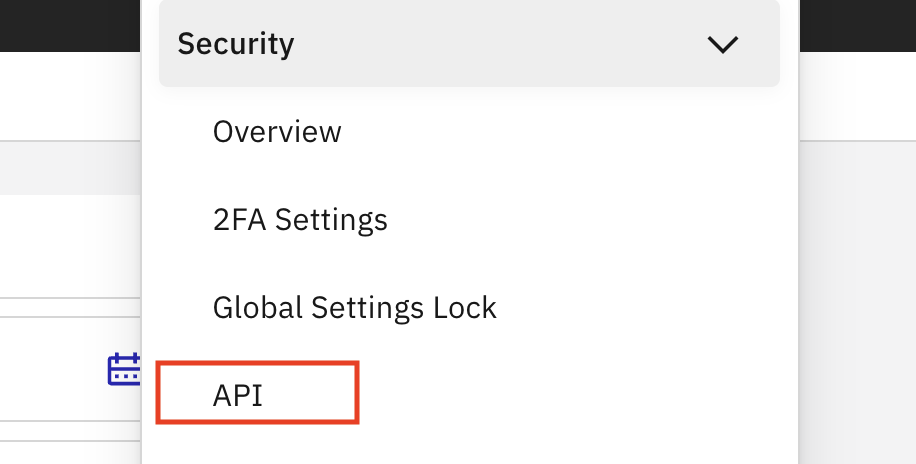Toggle the Security dropdown's down arrow
916x464 pixels.
tap(723, 44)
